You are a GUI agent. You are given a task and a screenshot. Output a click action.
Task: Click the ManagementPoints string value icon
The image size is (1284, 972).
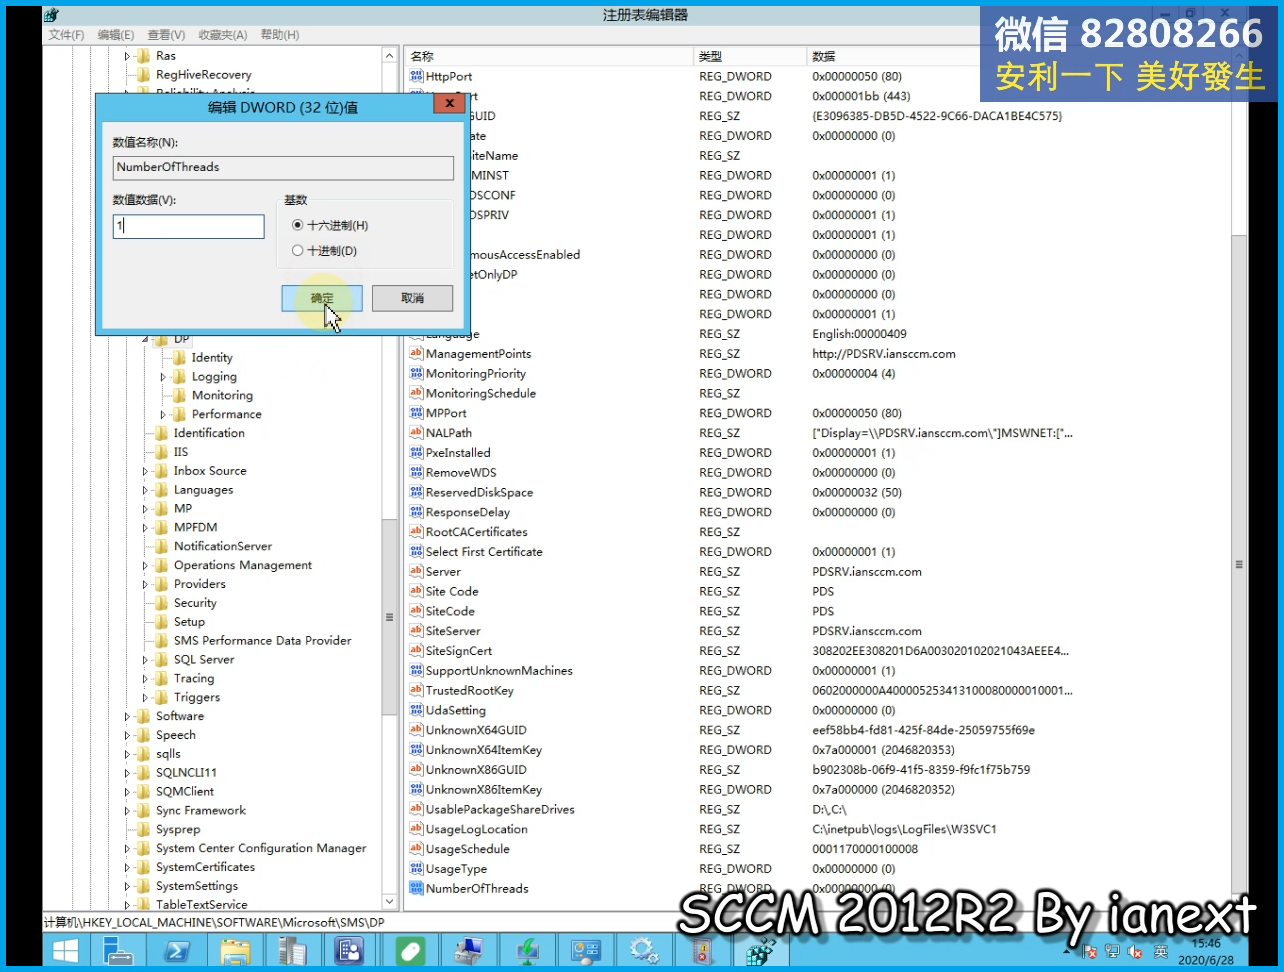click(417, 354)
